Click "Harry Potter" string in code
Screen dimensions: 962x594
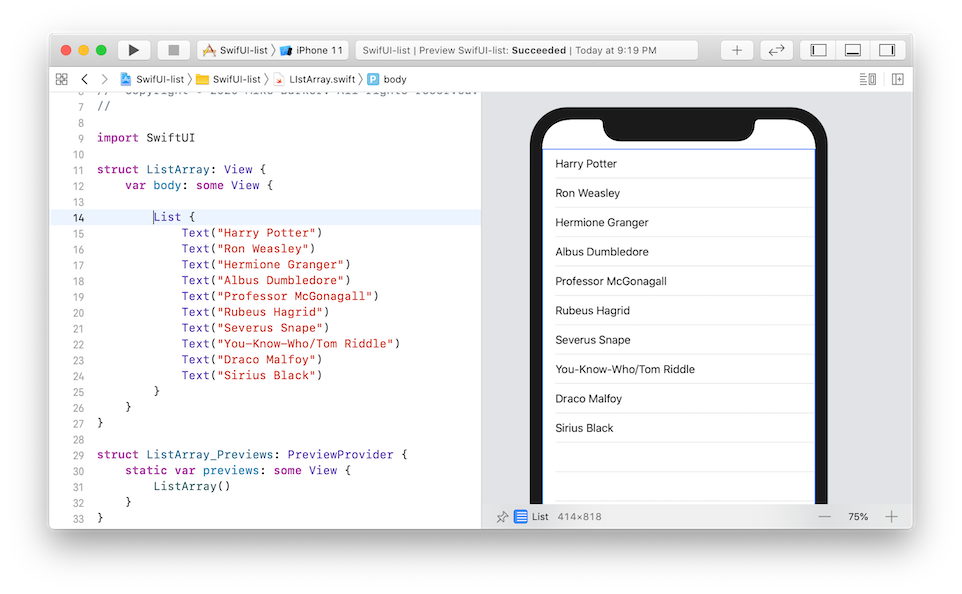click(x=266, y=233)
